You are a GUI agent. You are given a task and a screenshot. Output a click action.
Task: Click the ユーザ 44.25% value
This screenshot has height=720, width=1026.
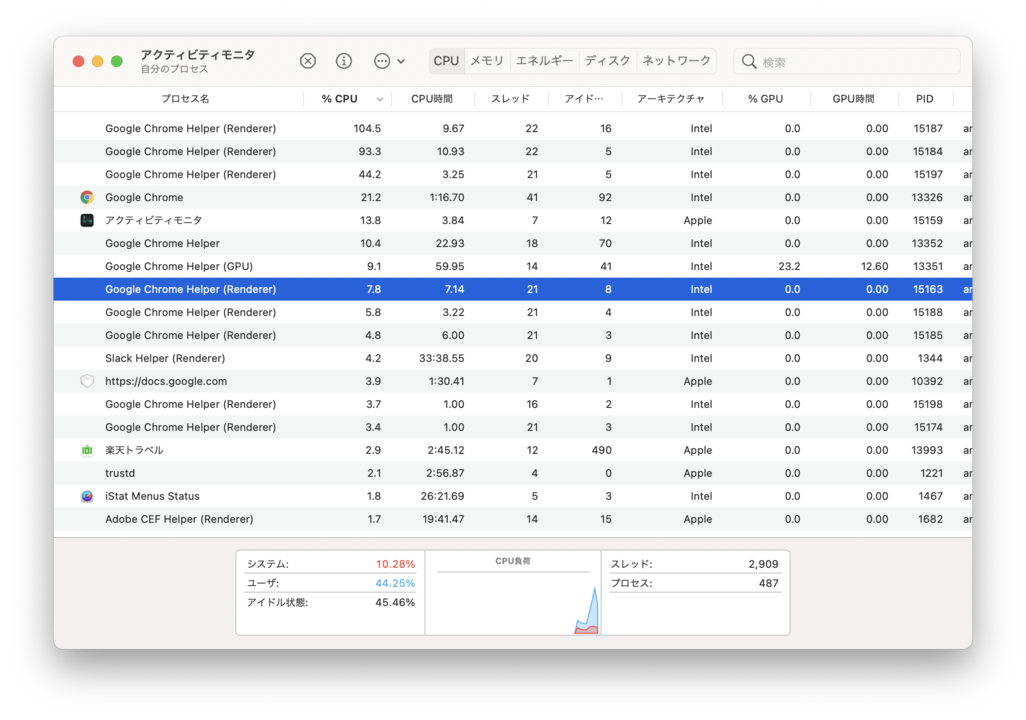[x=395, y=583]
